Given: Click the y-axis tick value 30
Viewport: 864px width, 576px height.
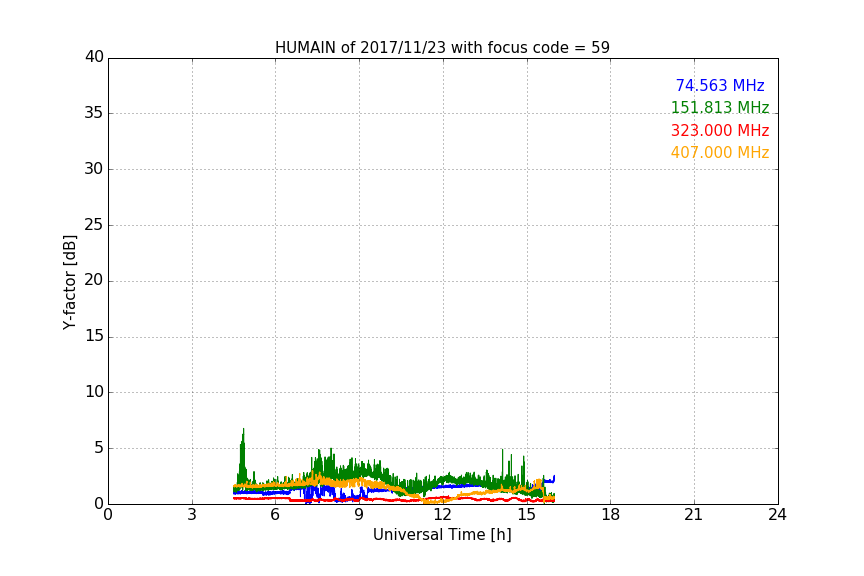Looking at the screenshot, I should [x=94, y=169].
